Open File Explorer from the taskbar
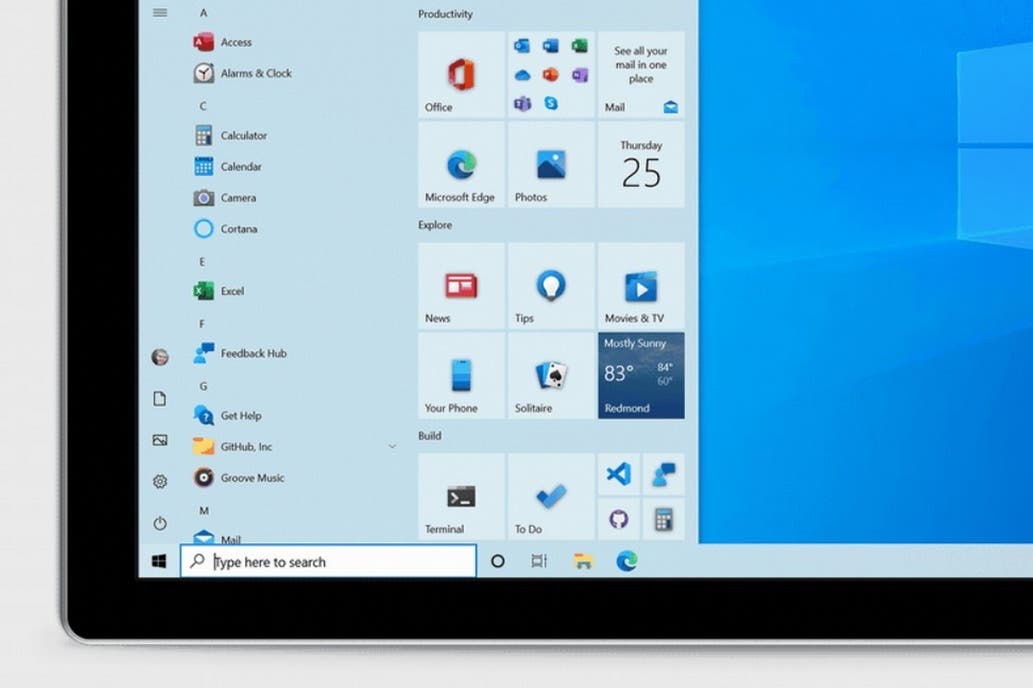The width and height of the screenshot is (1033, 688). 583,562
